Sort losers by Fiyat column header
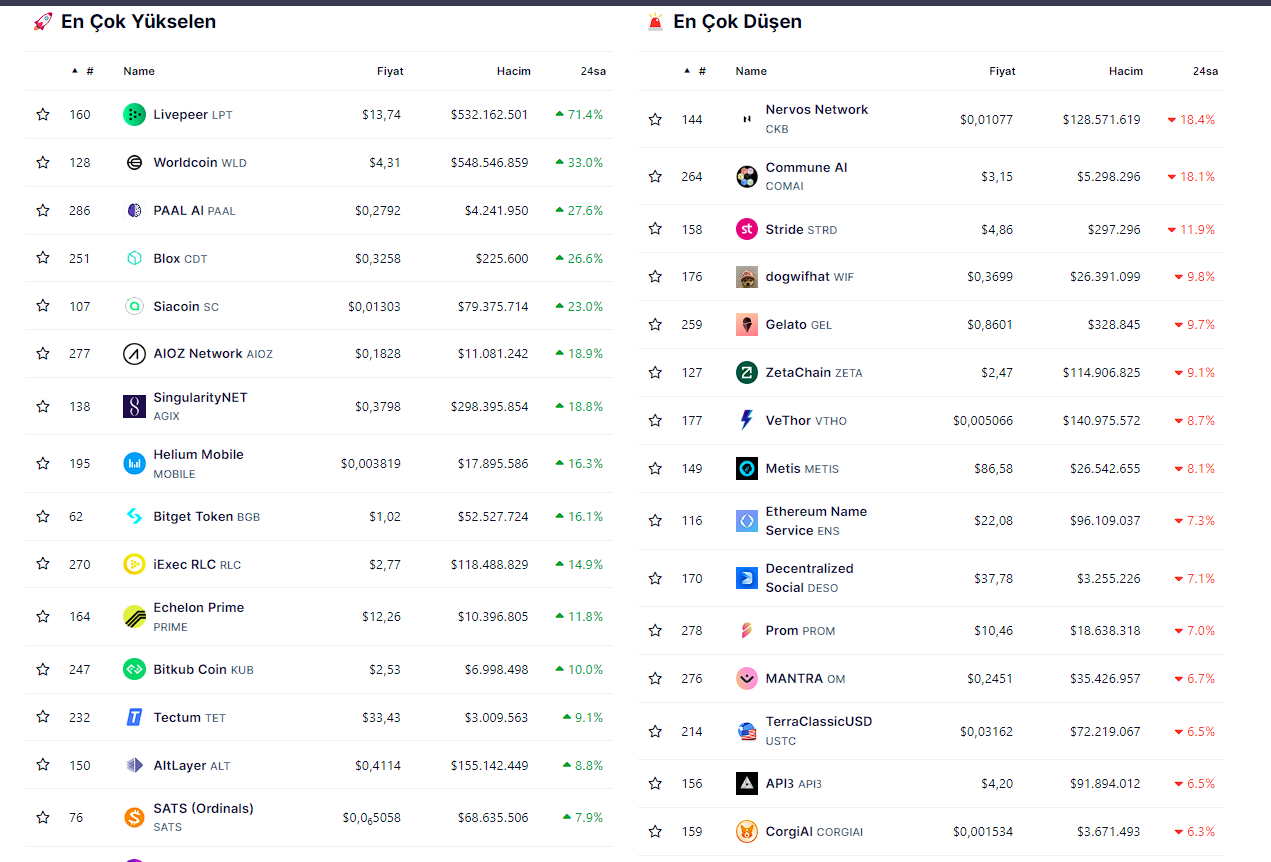The height and width of the screenshot is (862, 1271). click(1001, 71)
